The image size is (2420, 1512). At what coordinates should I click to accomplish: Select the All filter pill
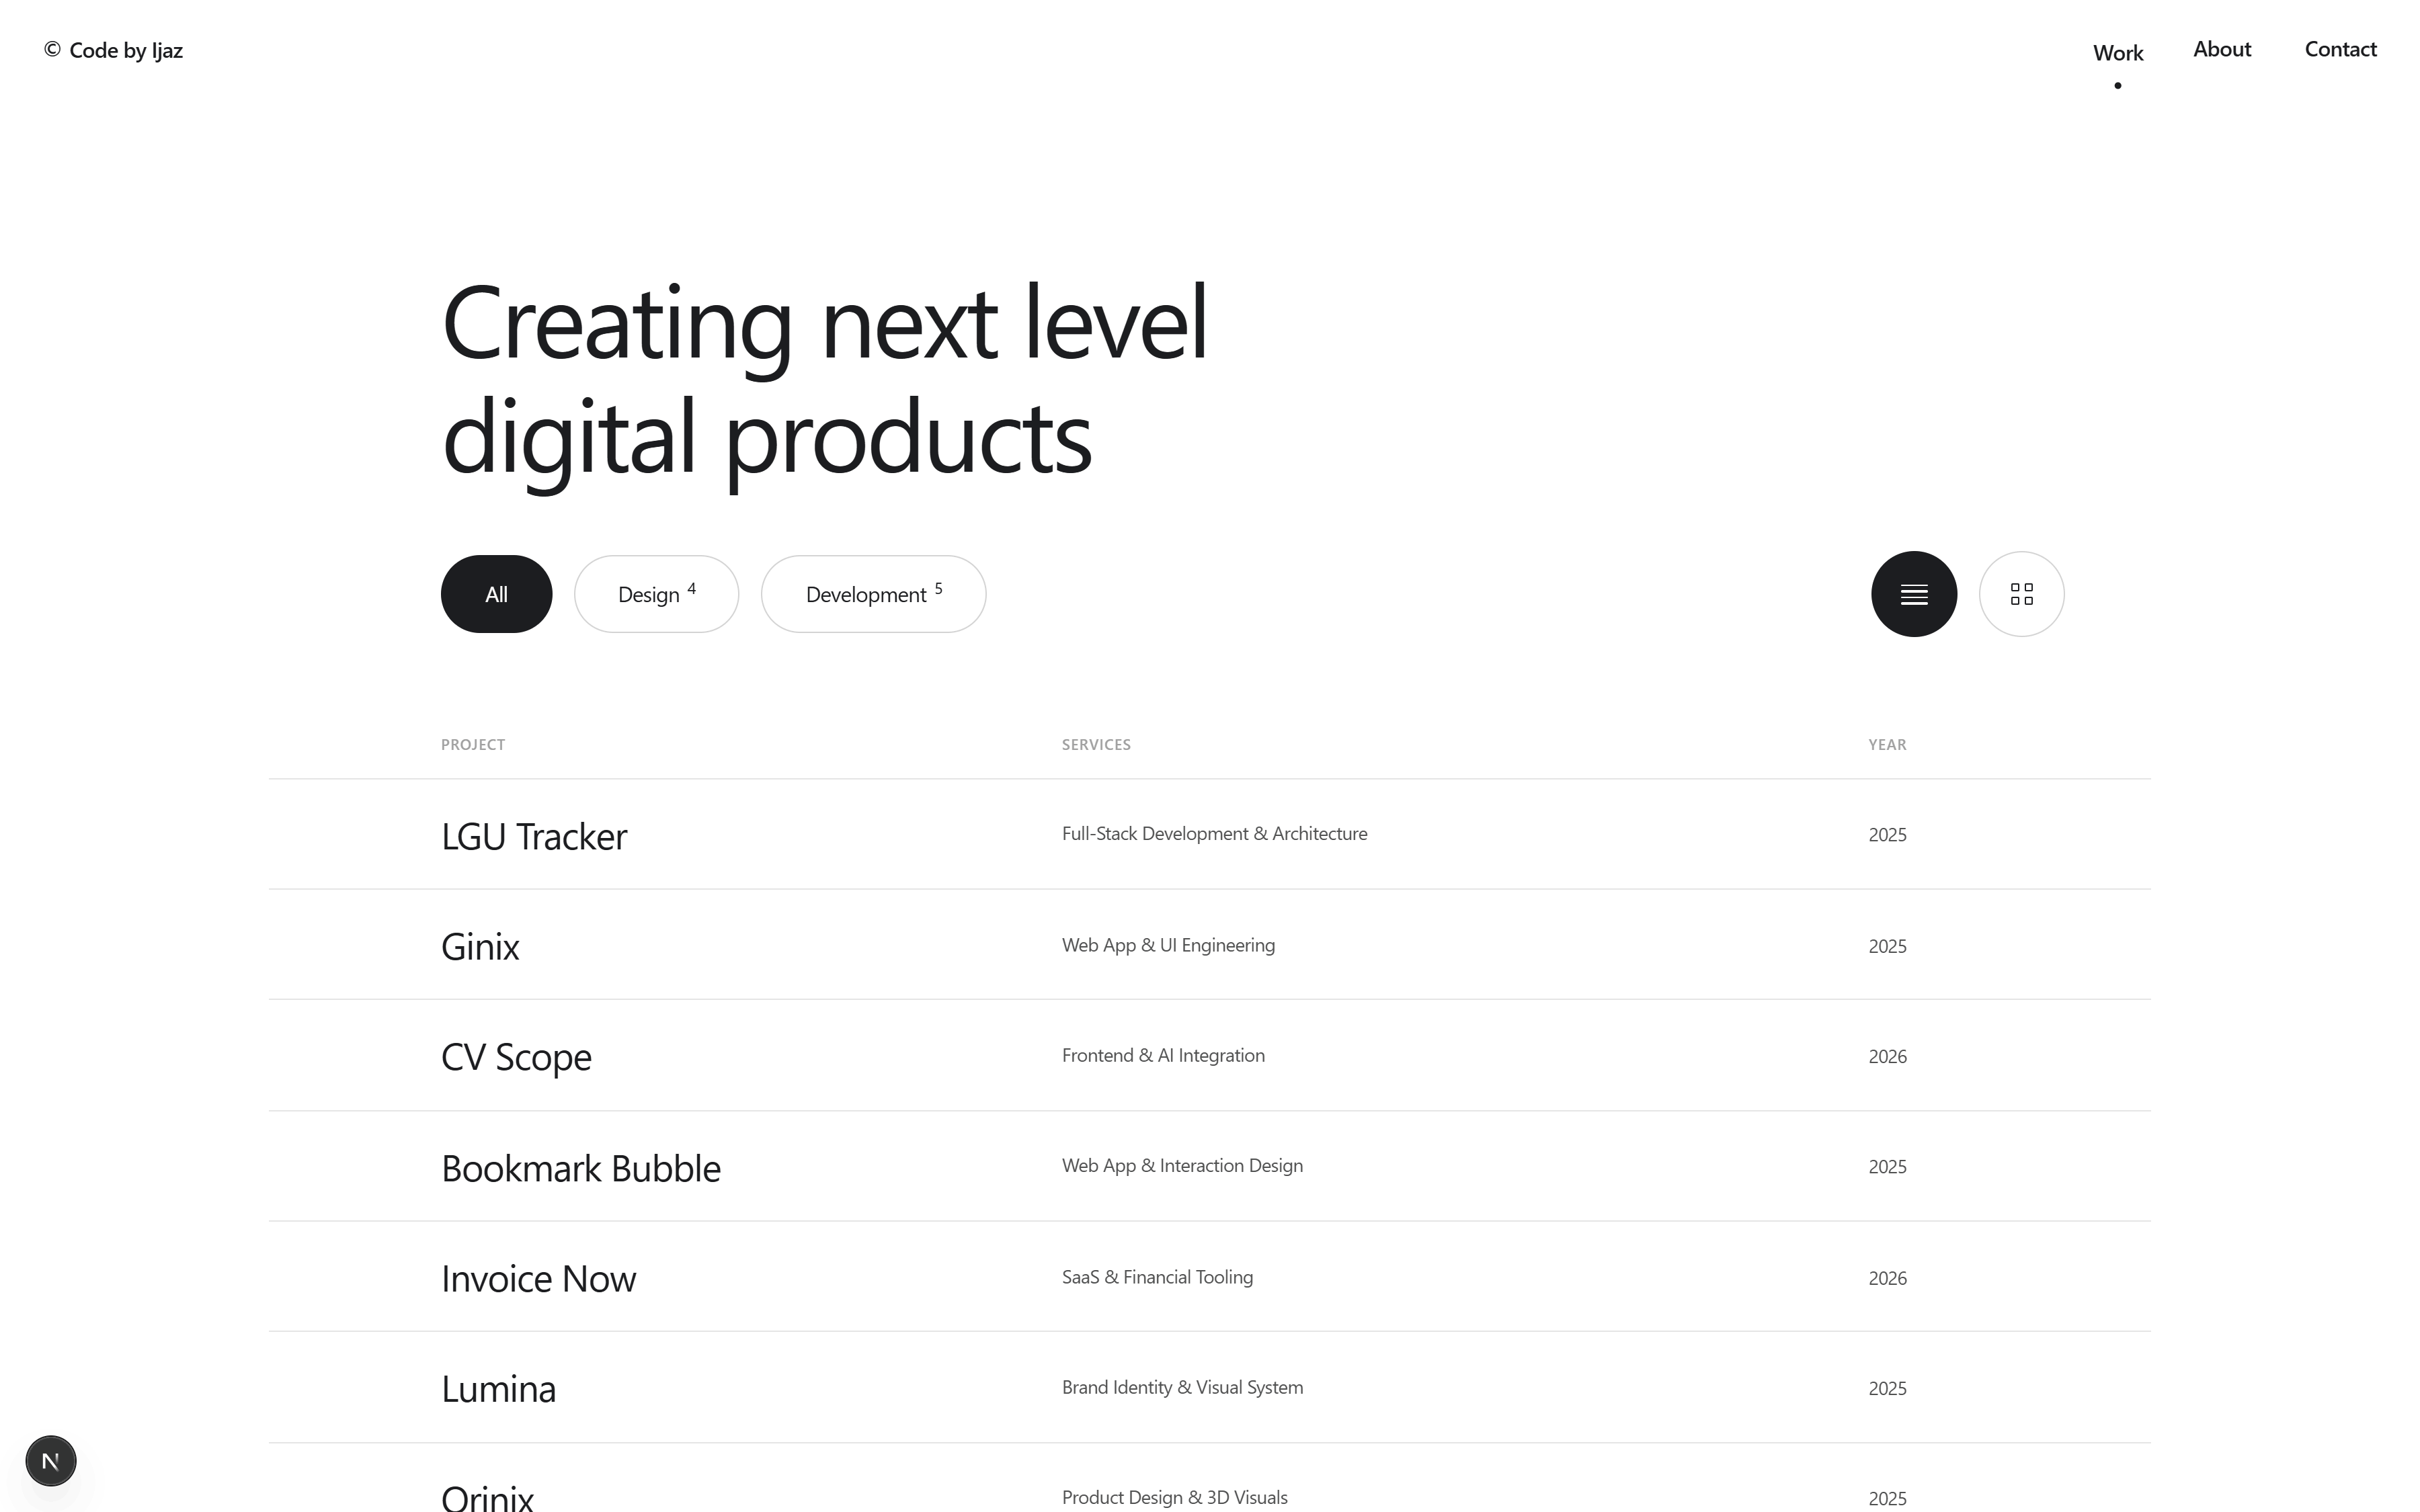click(496, 594)
